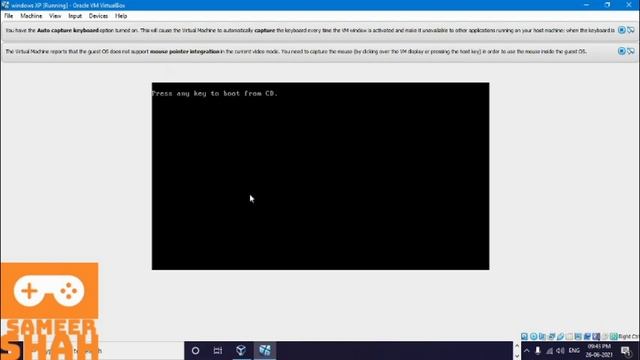640x360 pixels.
Task: Open the File menu
Action: tap(9, 16)
